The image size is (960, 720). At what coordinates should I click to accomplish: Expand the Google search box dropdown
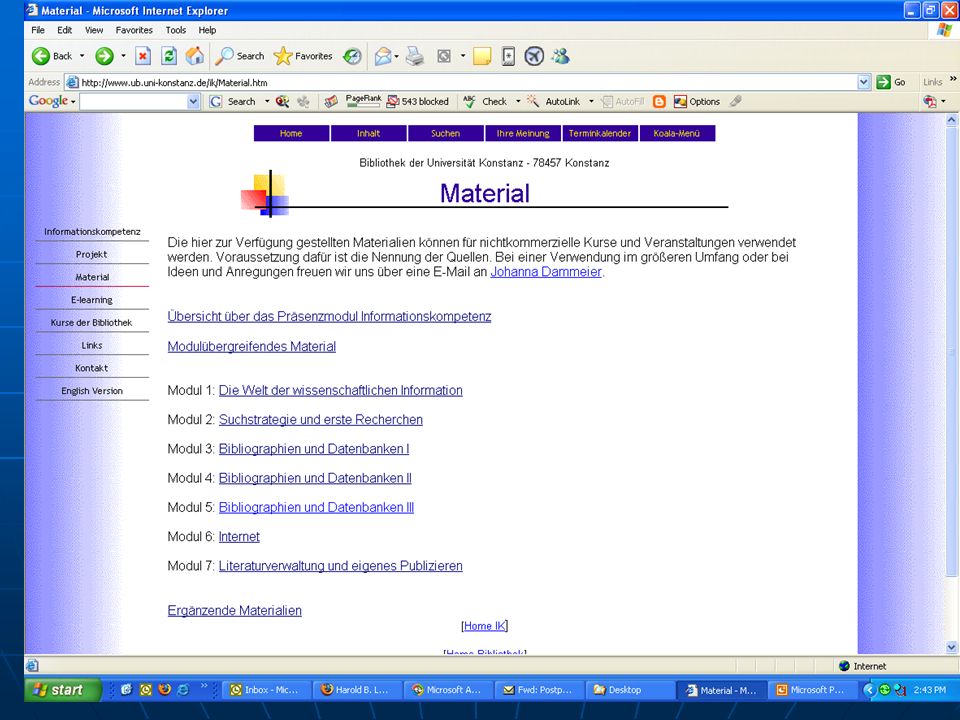193,102
